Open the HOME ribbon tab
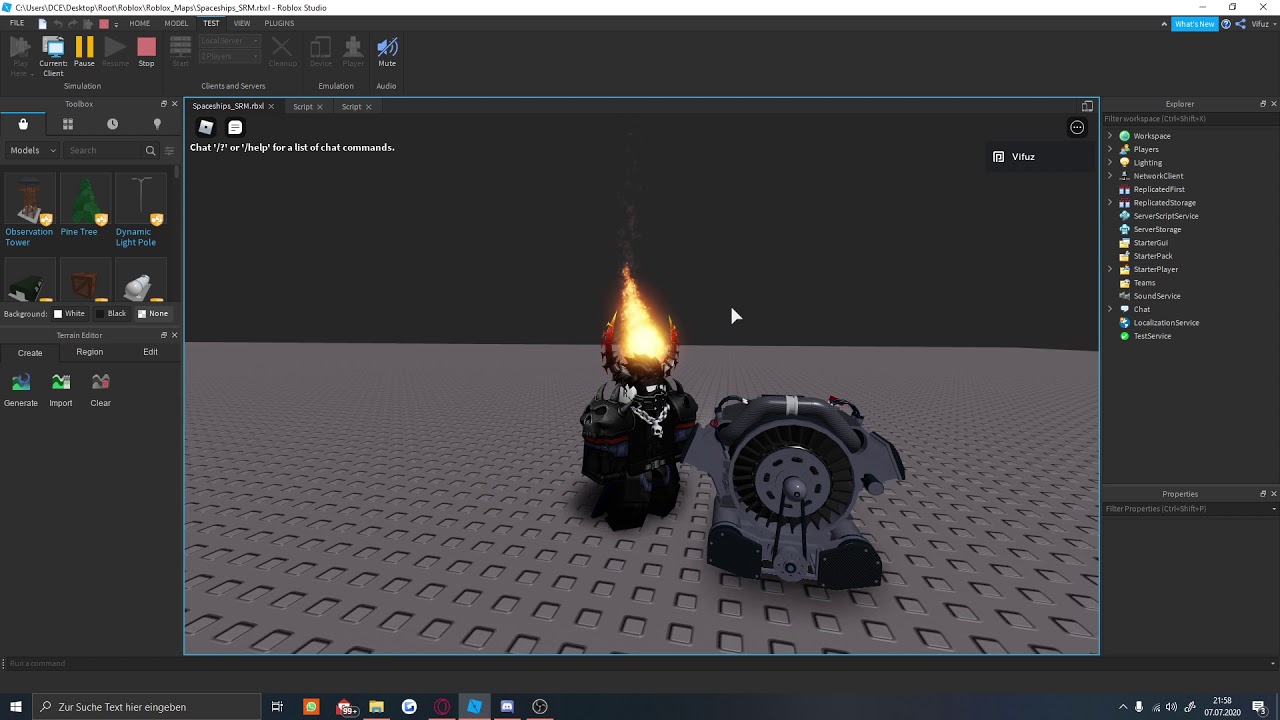This screenshot has height=720, width=1280. click(x=140, y=23)
